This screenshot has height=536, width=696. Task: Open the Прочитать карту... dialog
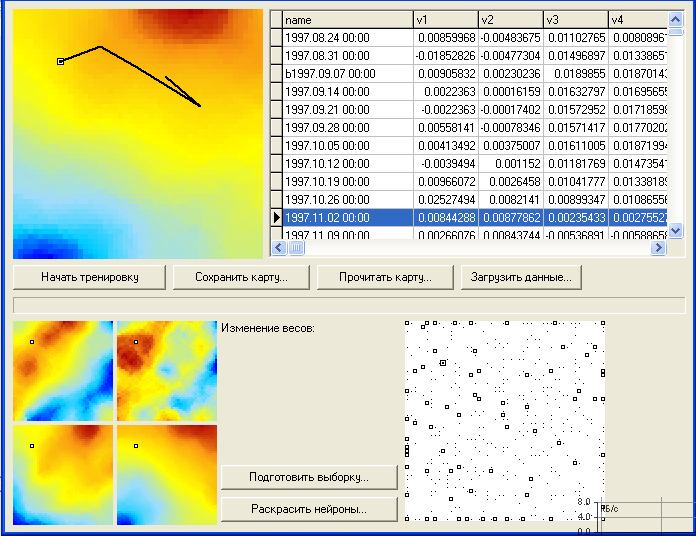pyautogui.click(x=384, y=277)
